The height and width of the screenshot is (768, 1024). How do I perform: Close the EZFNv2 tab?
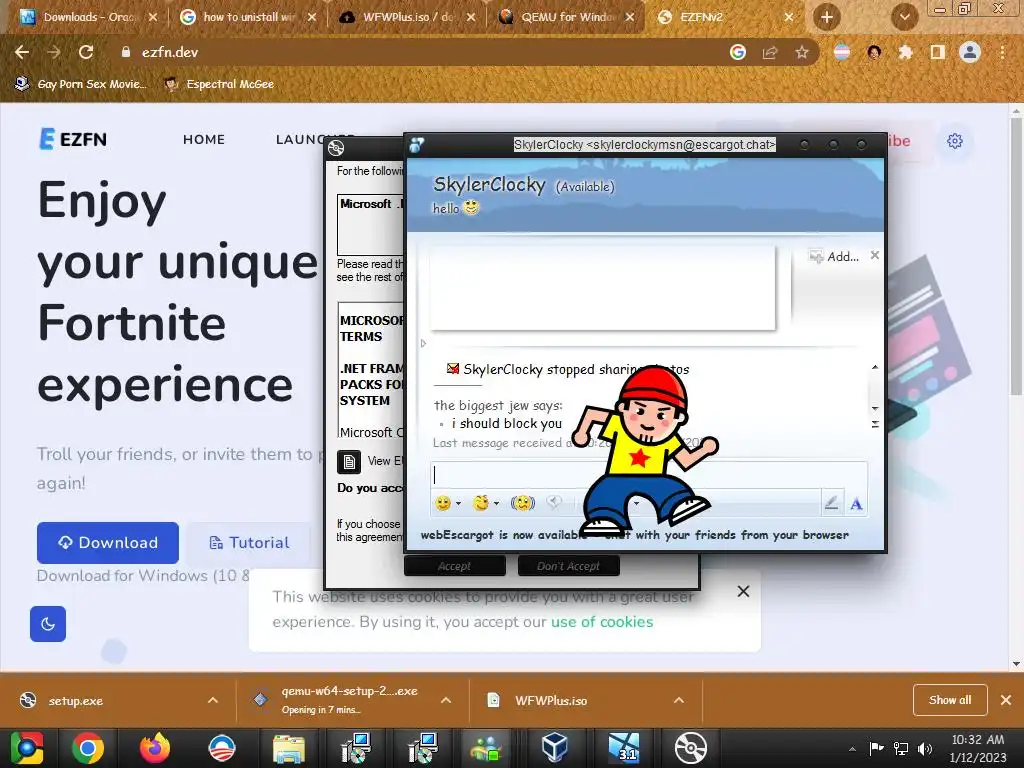[789, 17]
